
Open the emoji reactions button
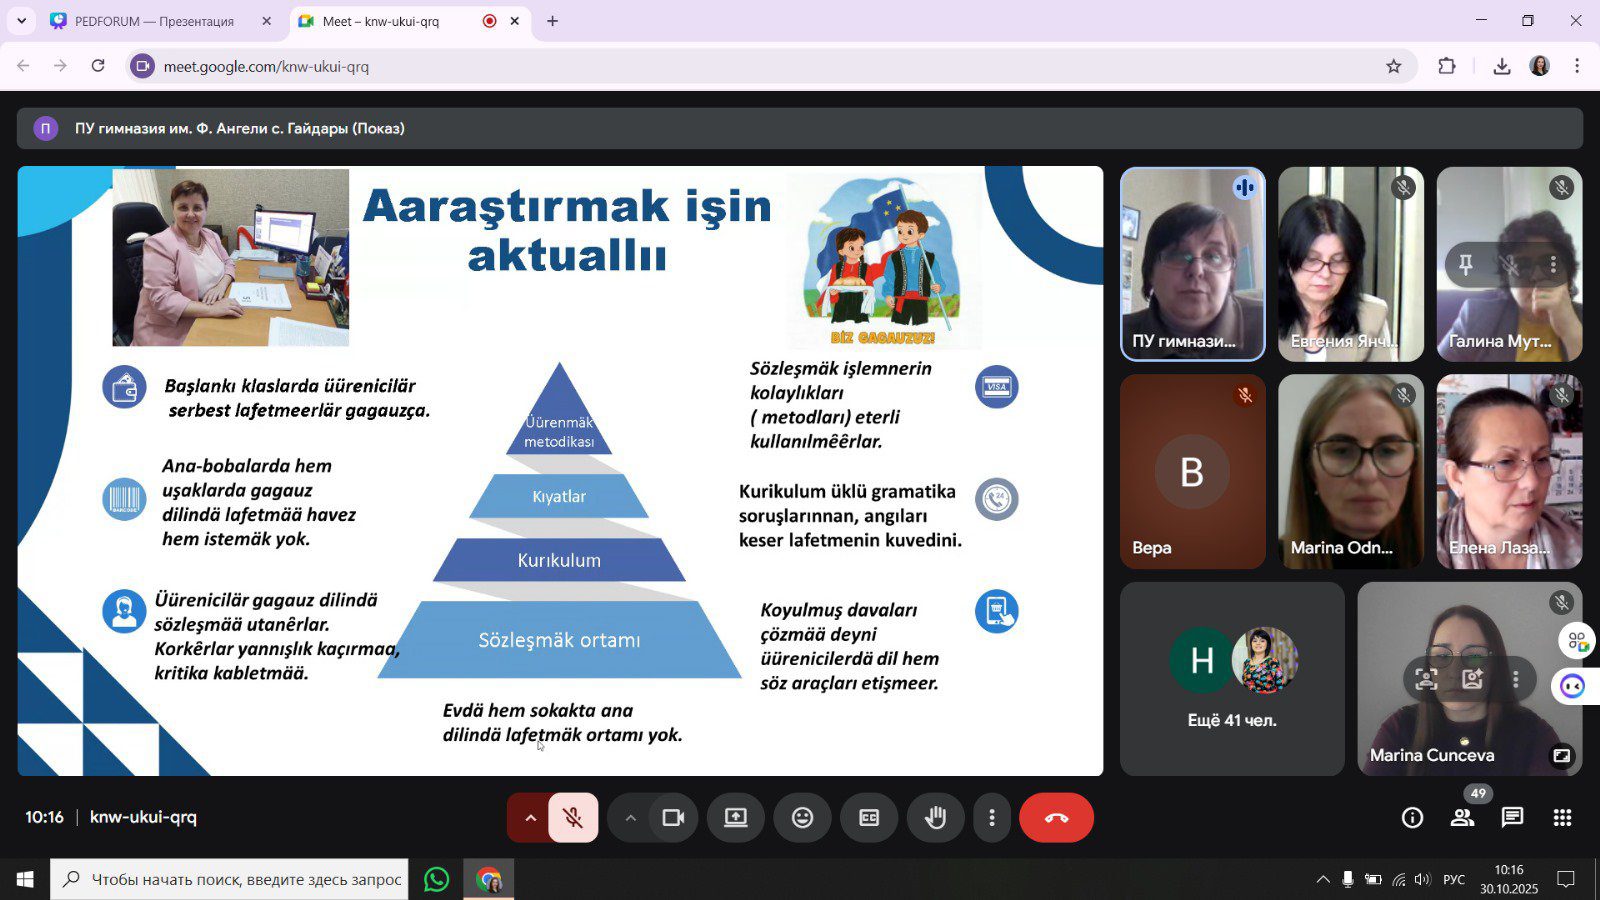tap(802, 818)
